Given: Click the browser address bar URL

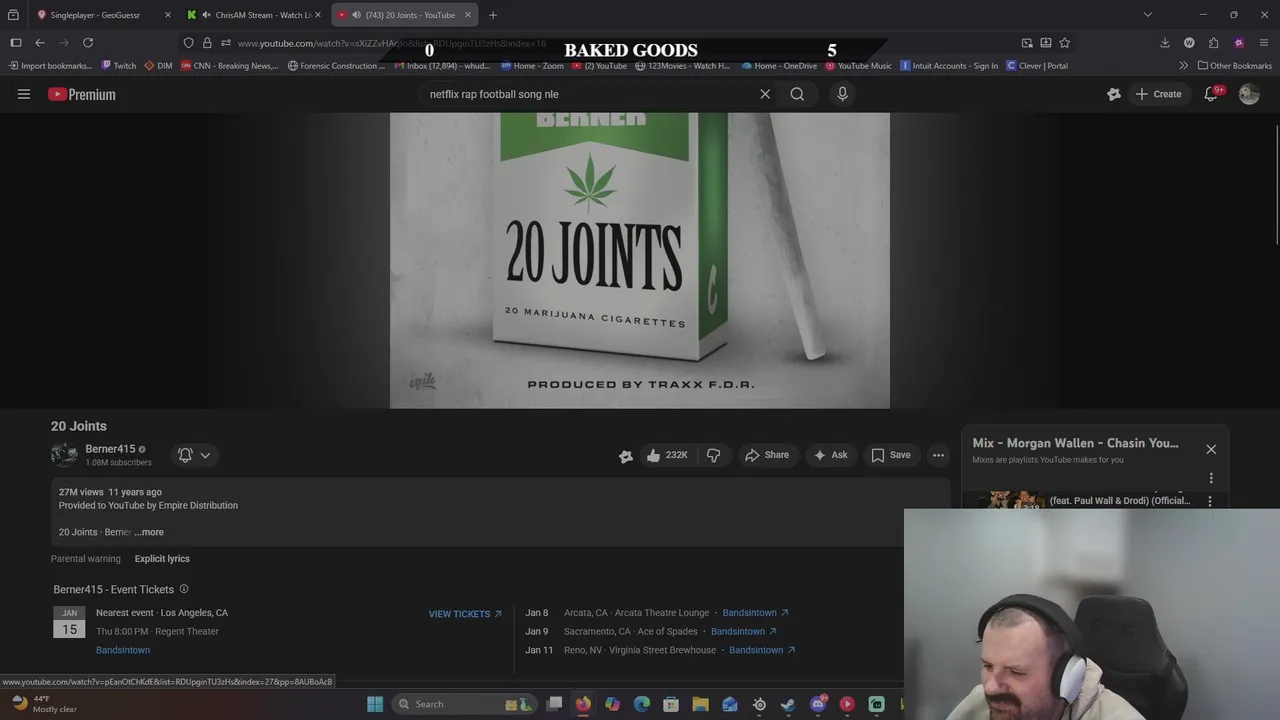Looking at the screenshot, I should click(391, 43).
